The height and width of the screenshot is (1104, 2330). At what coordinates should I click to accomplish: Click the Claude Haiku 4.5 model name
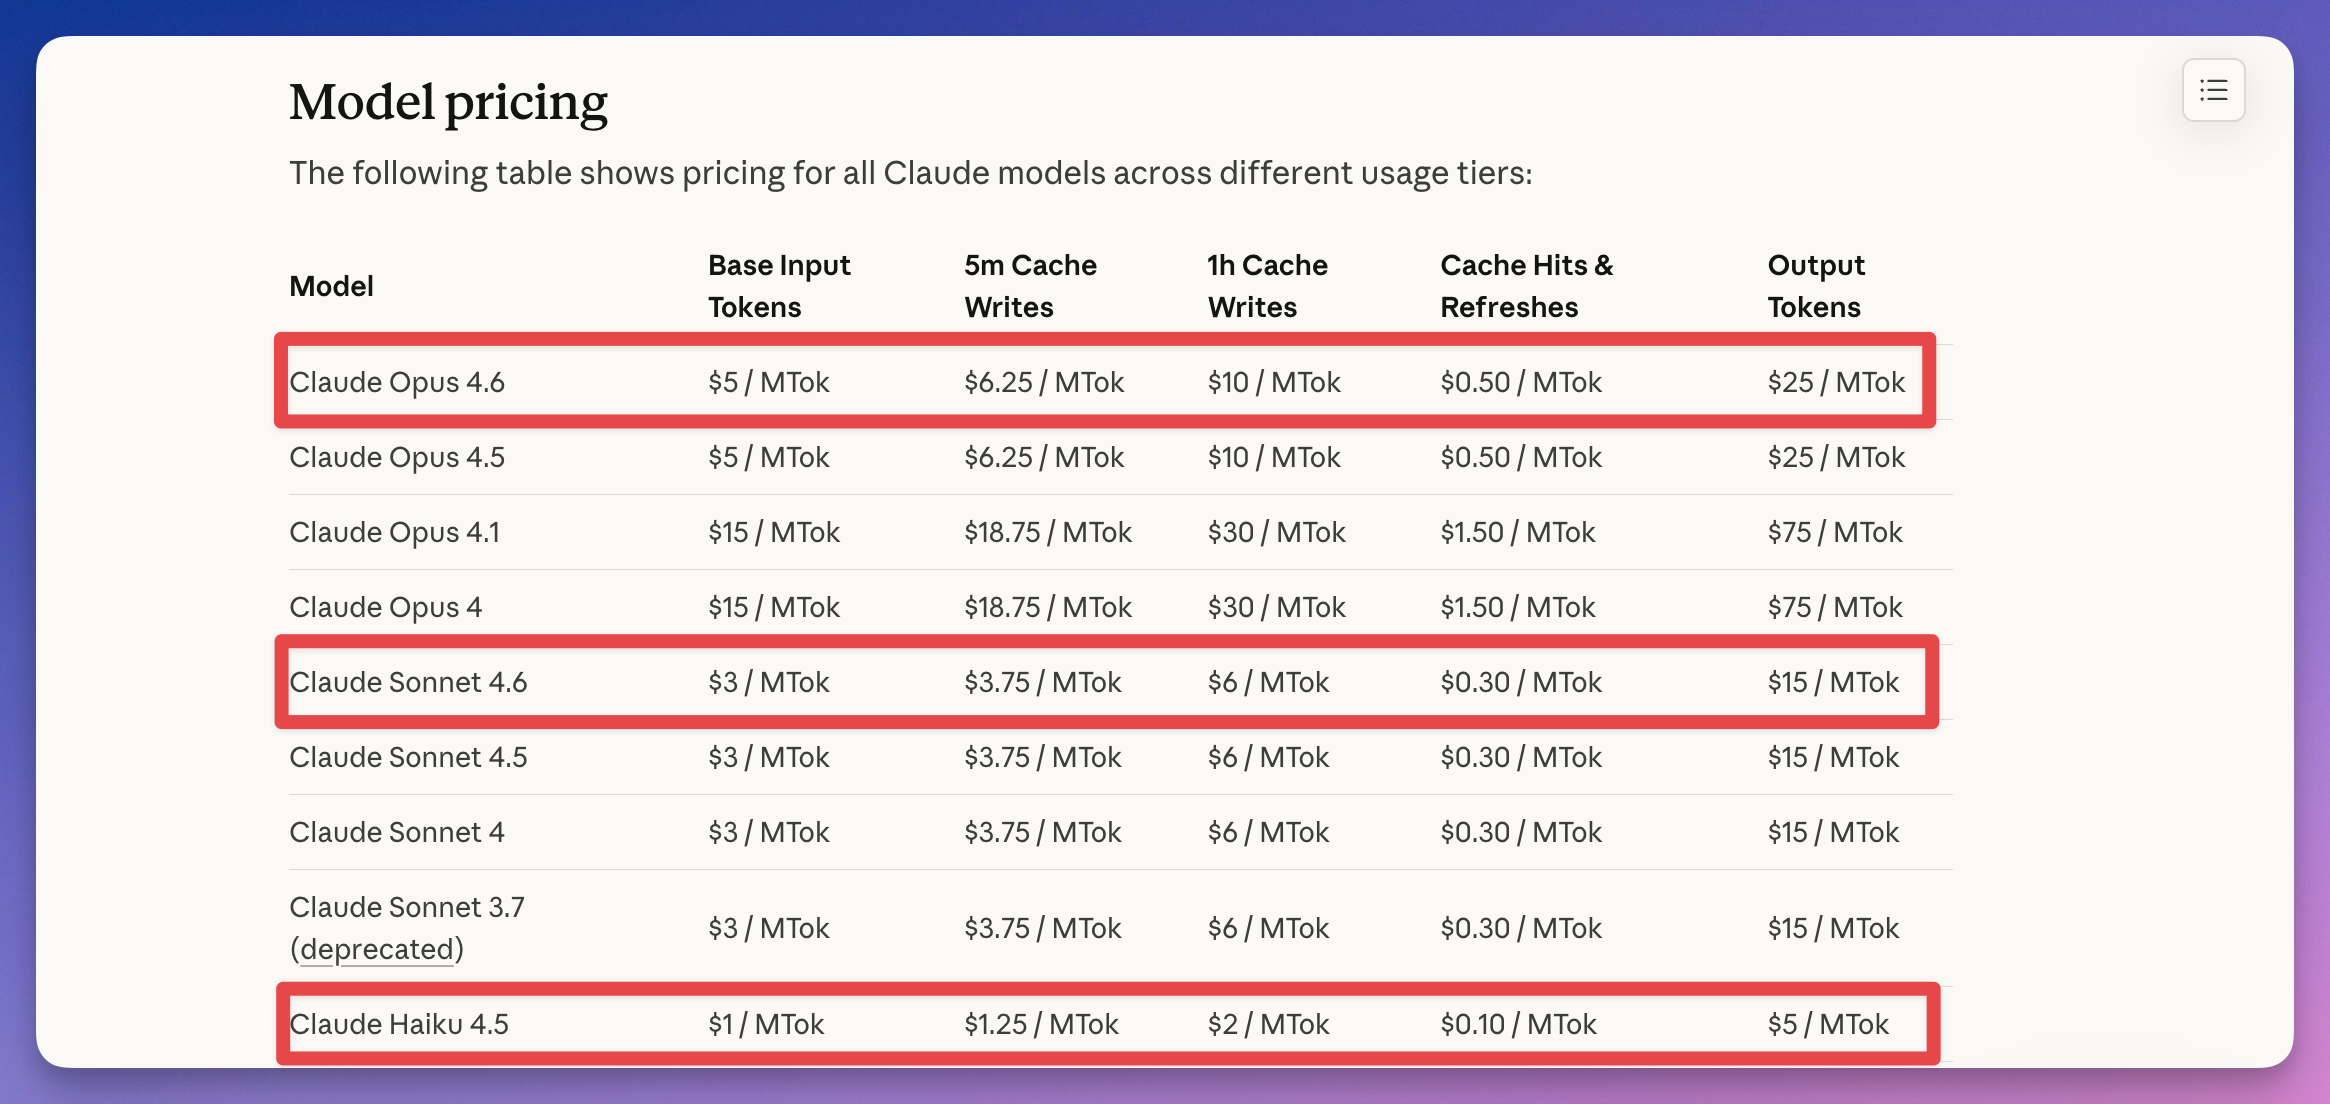coord(399,1024)
